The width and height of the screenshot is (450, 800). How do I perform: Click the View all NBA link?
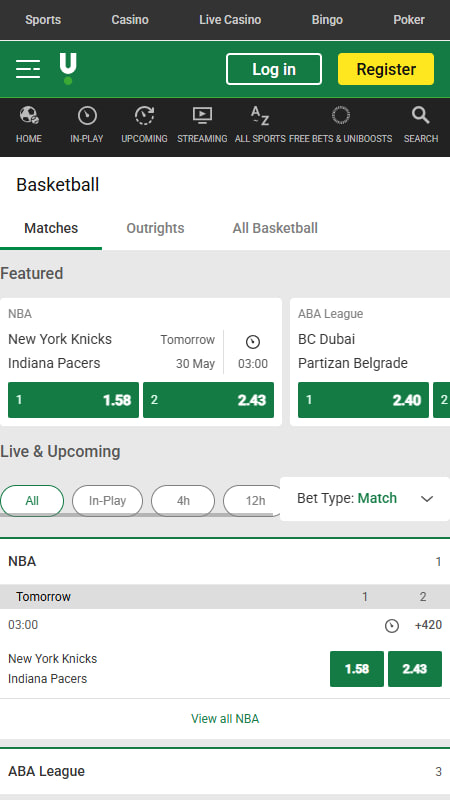coord(225,719)
